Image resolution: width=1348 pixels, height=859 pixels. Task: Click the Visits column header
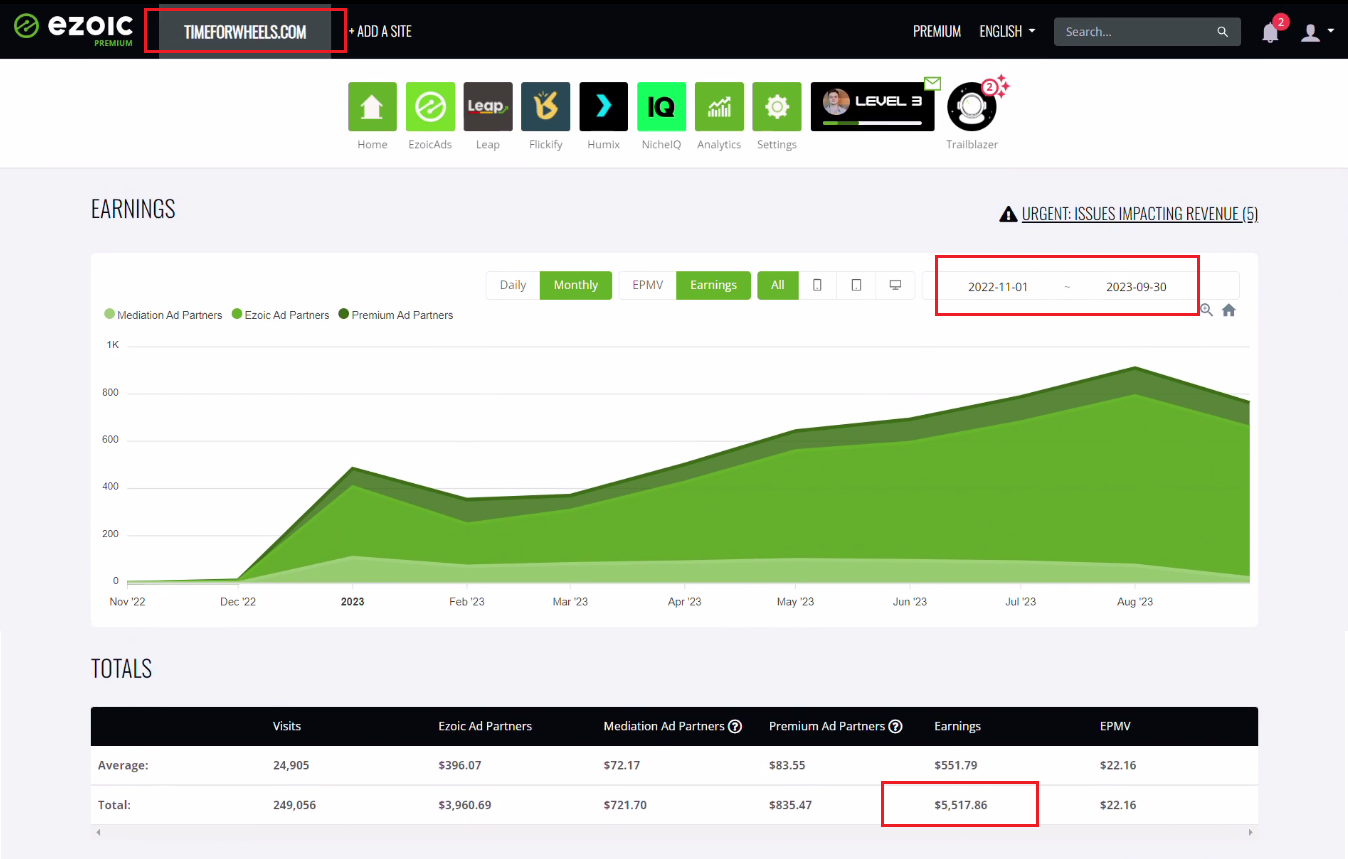287,726
